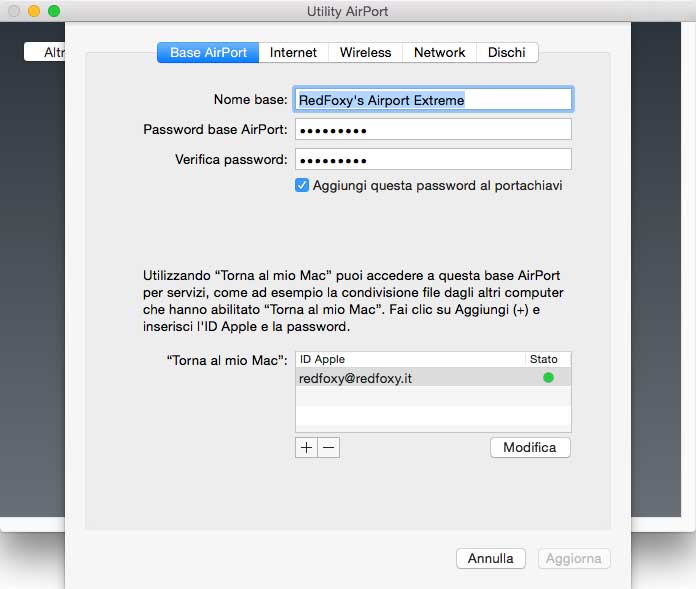Focus the Password base AirPort field

[x=433, y=130]
